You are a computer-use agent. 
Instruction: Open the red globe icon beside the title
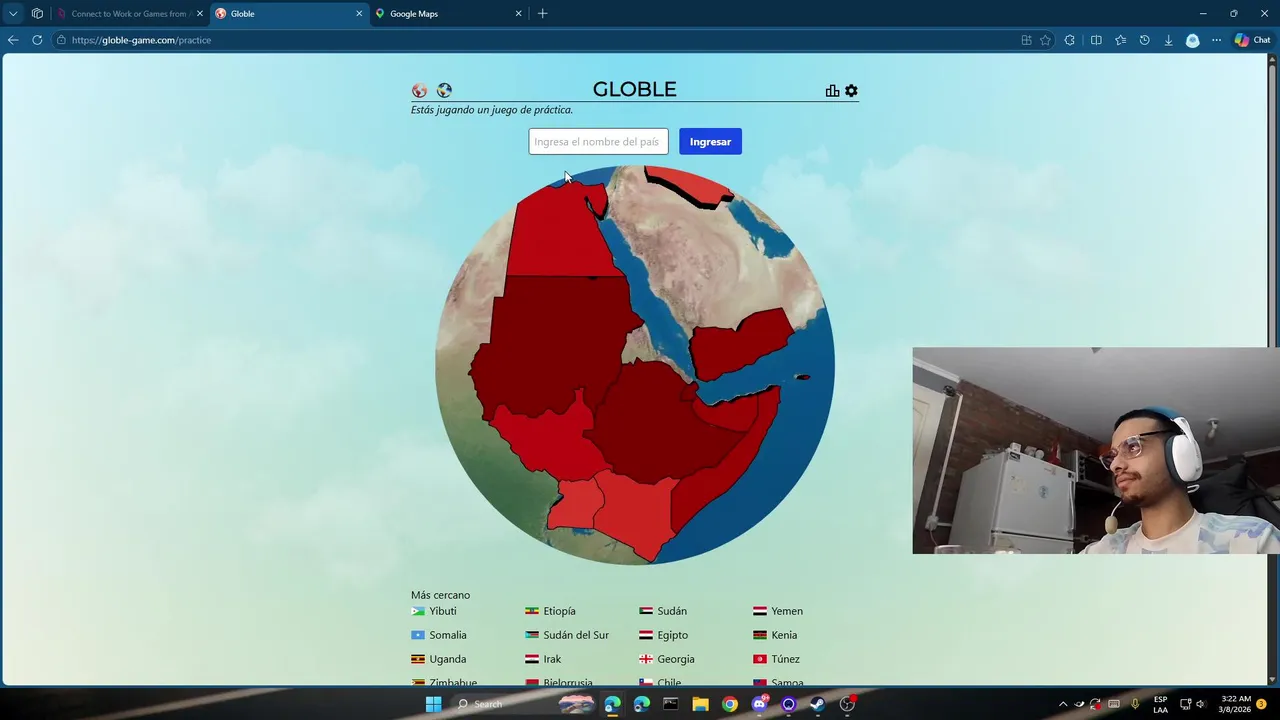pyautogui.click(x=419, y=91)
